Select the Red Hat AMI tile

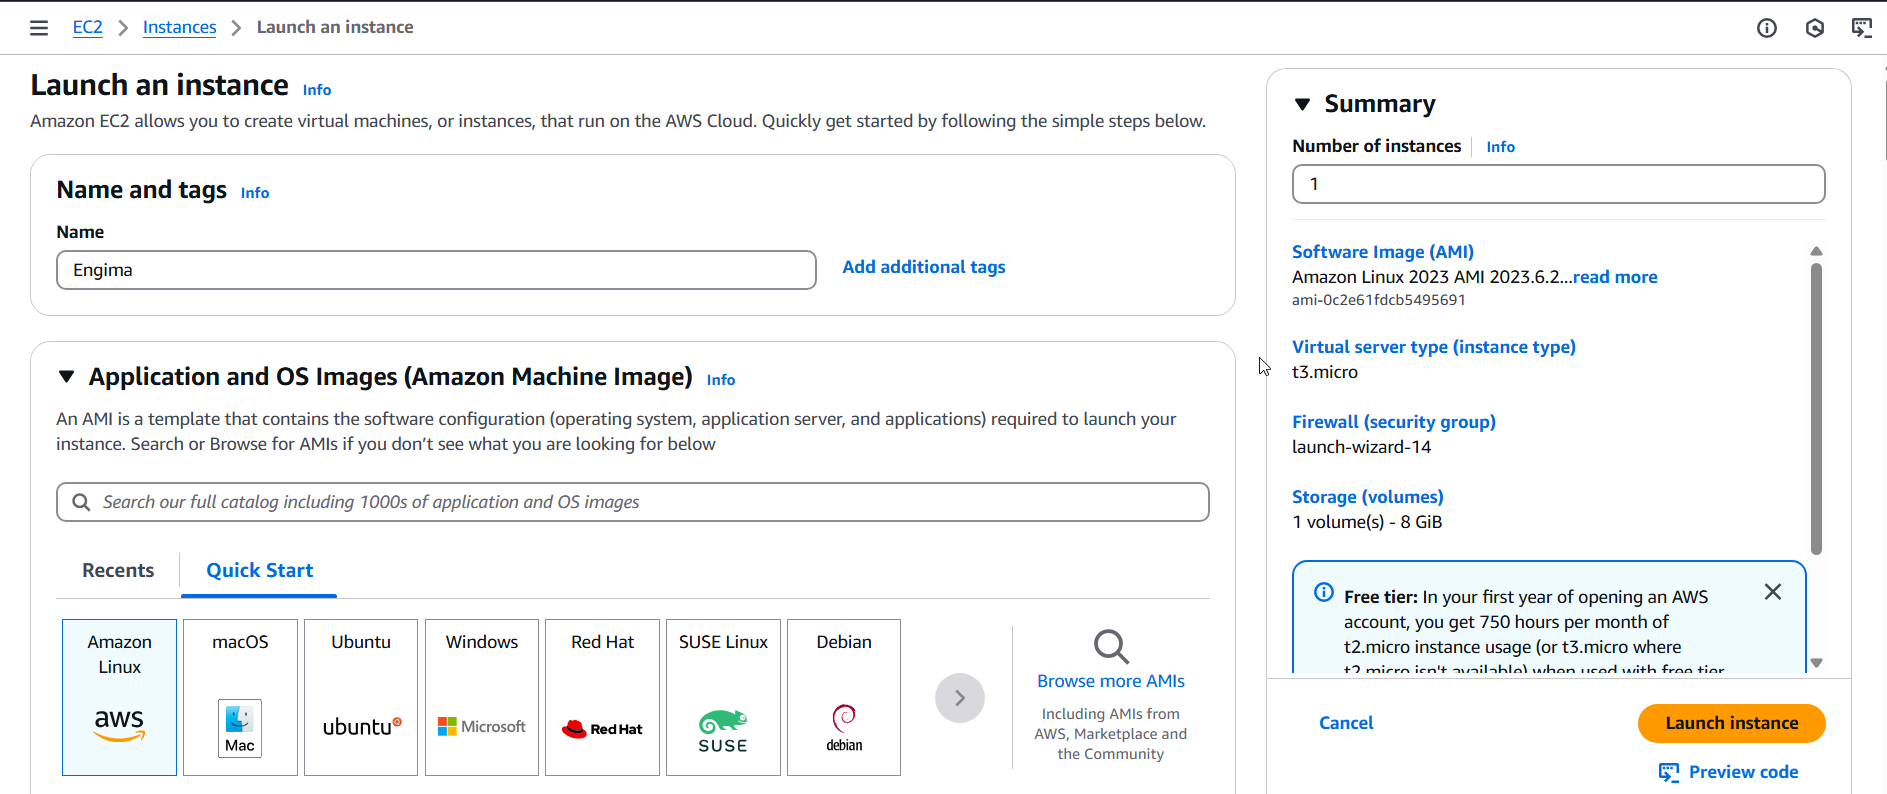click(602, 697)
